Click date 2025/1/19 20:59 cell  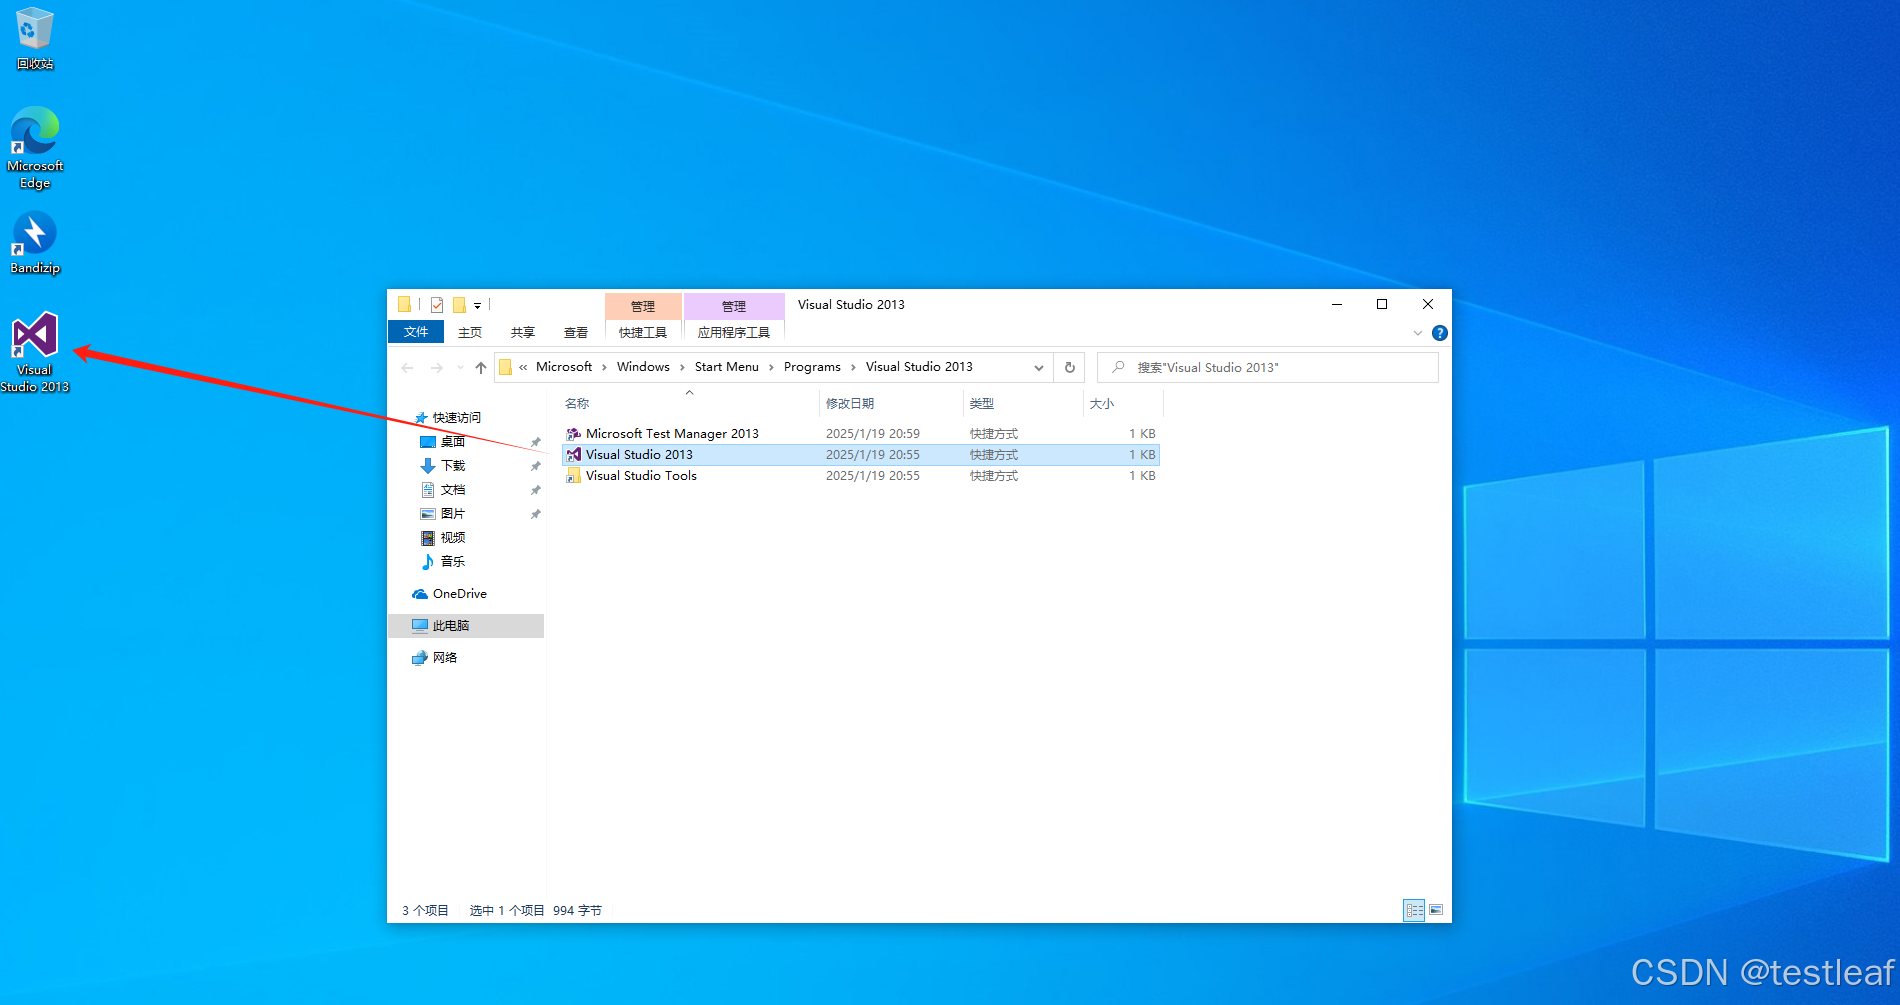click(x=873, y=434)
